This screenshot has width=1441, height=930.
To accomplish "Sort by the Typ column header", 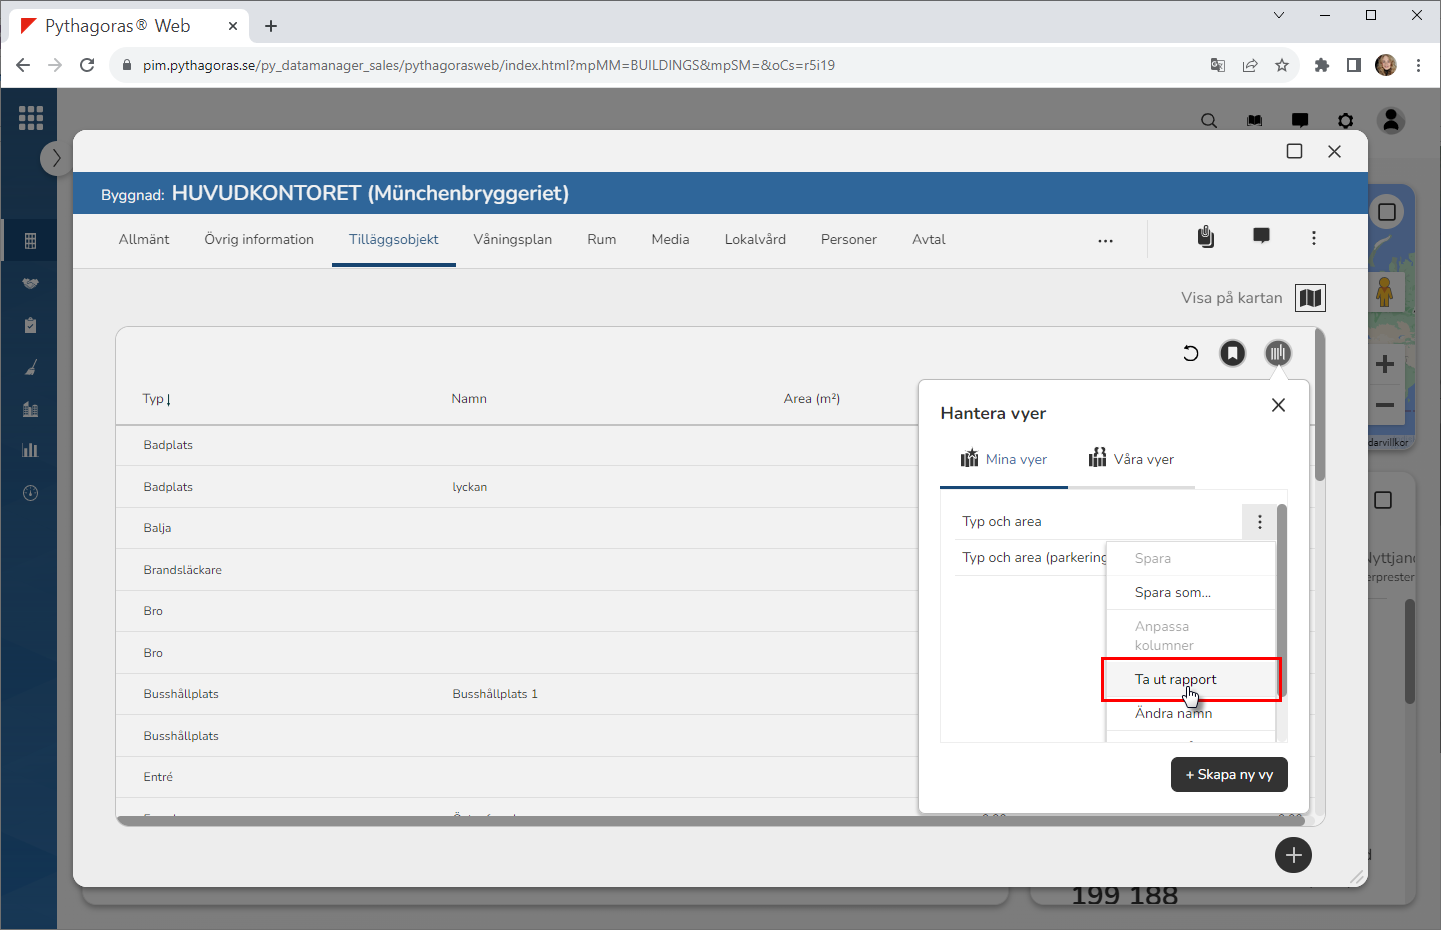I will tap(157, 399).
